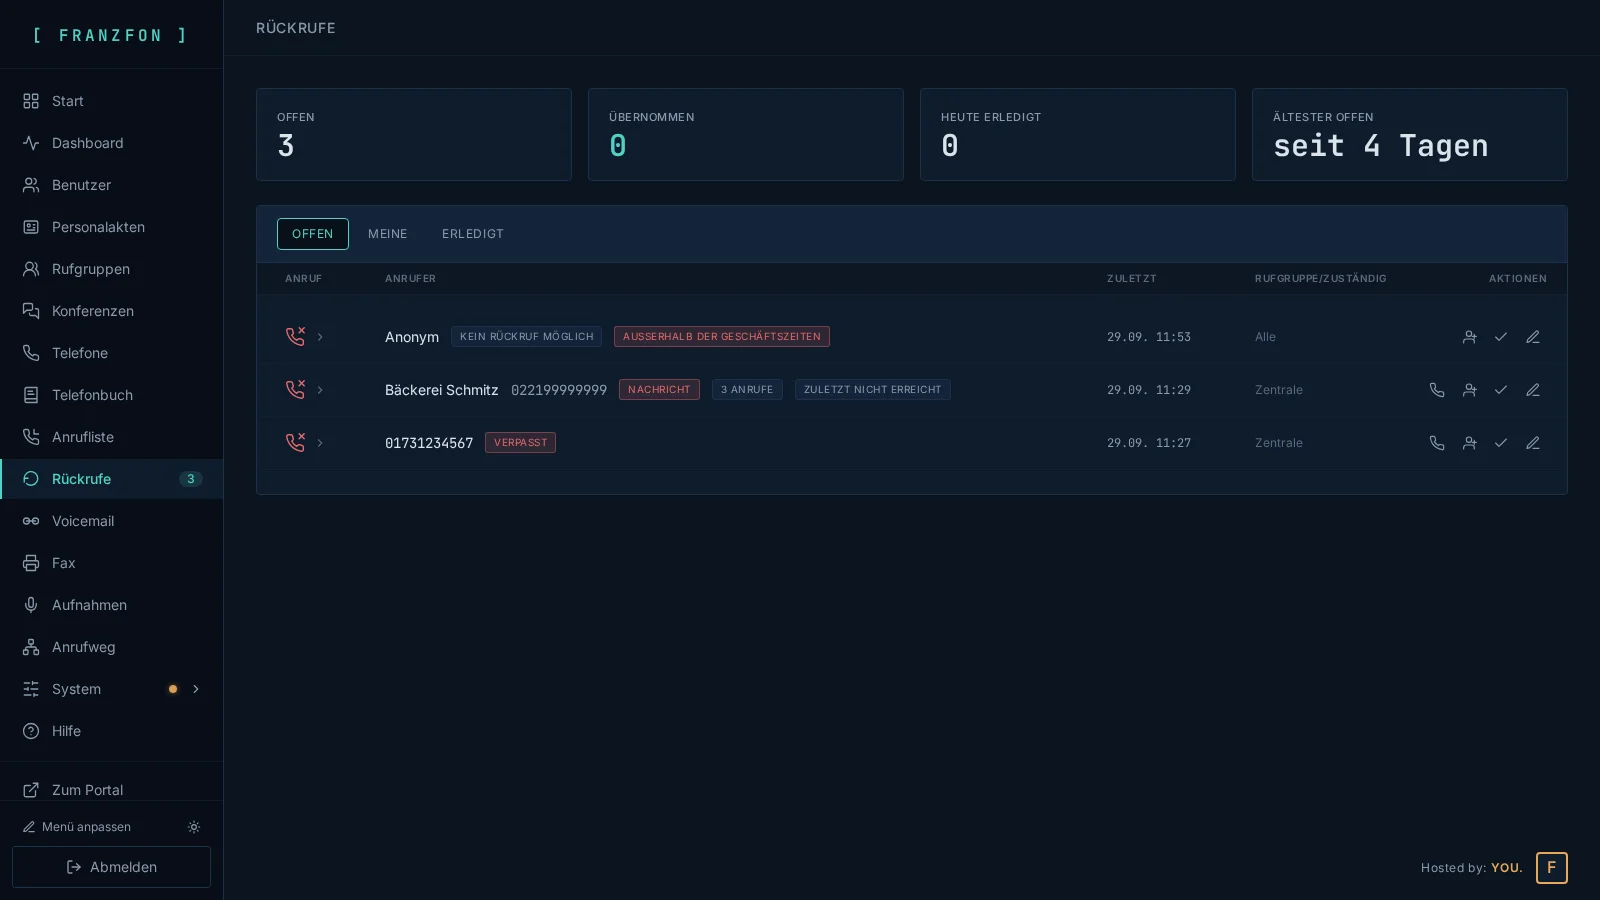The image size is (1600, 900).
Task: Click the Nachricht tag on Bäckerei Schmitz
Action: [x=659, y=390]
